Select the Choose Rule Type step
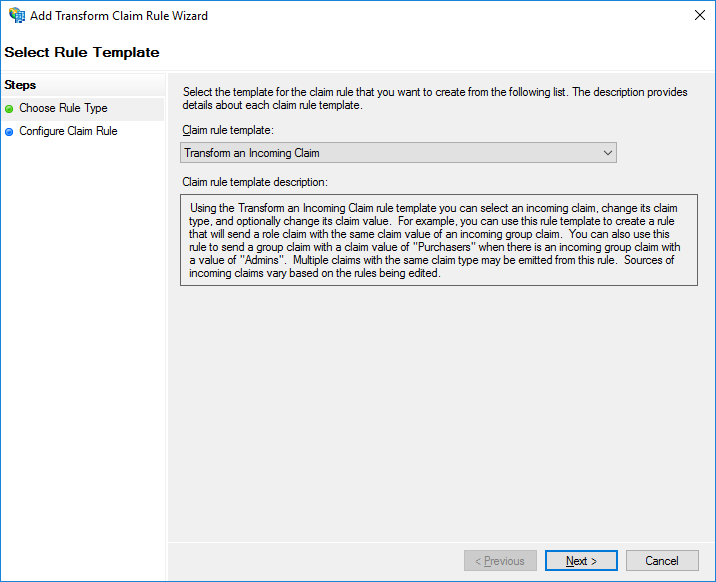Viewport: 716px width, 582px height. pos(63,108)
